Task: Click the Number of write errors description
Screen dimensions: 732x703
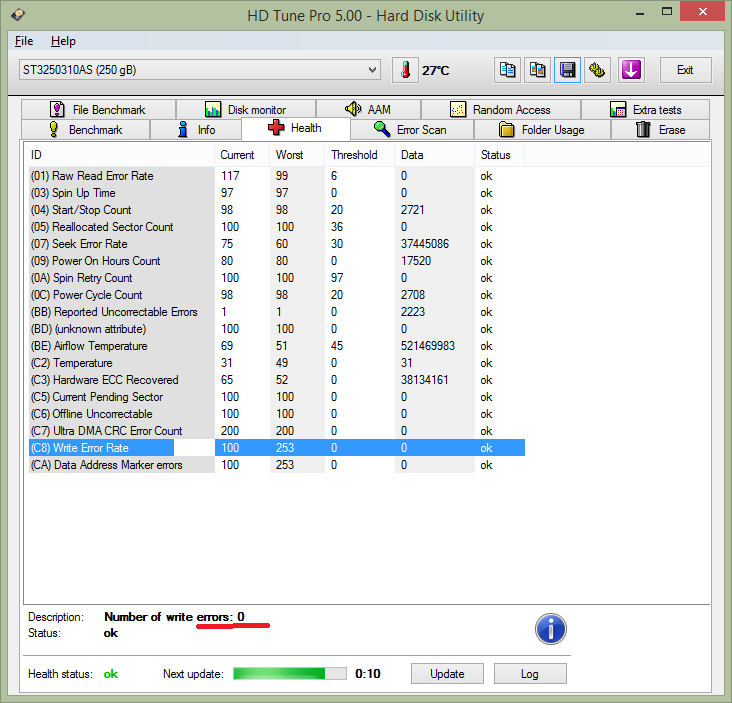Action: (174, 617)
